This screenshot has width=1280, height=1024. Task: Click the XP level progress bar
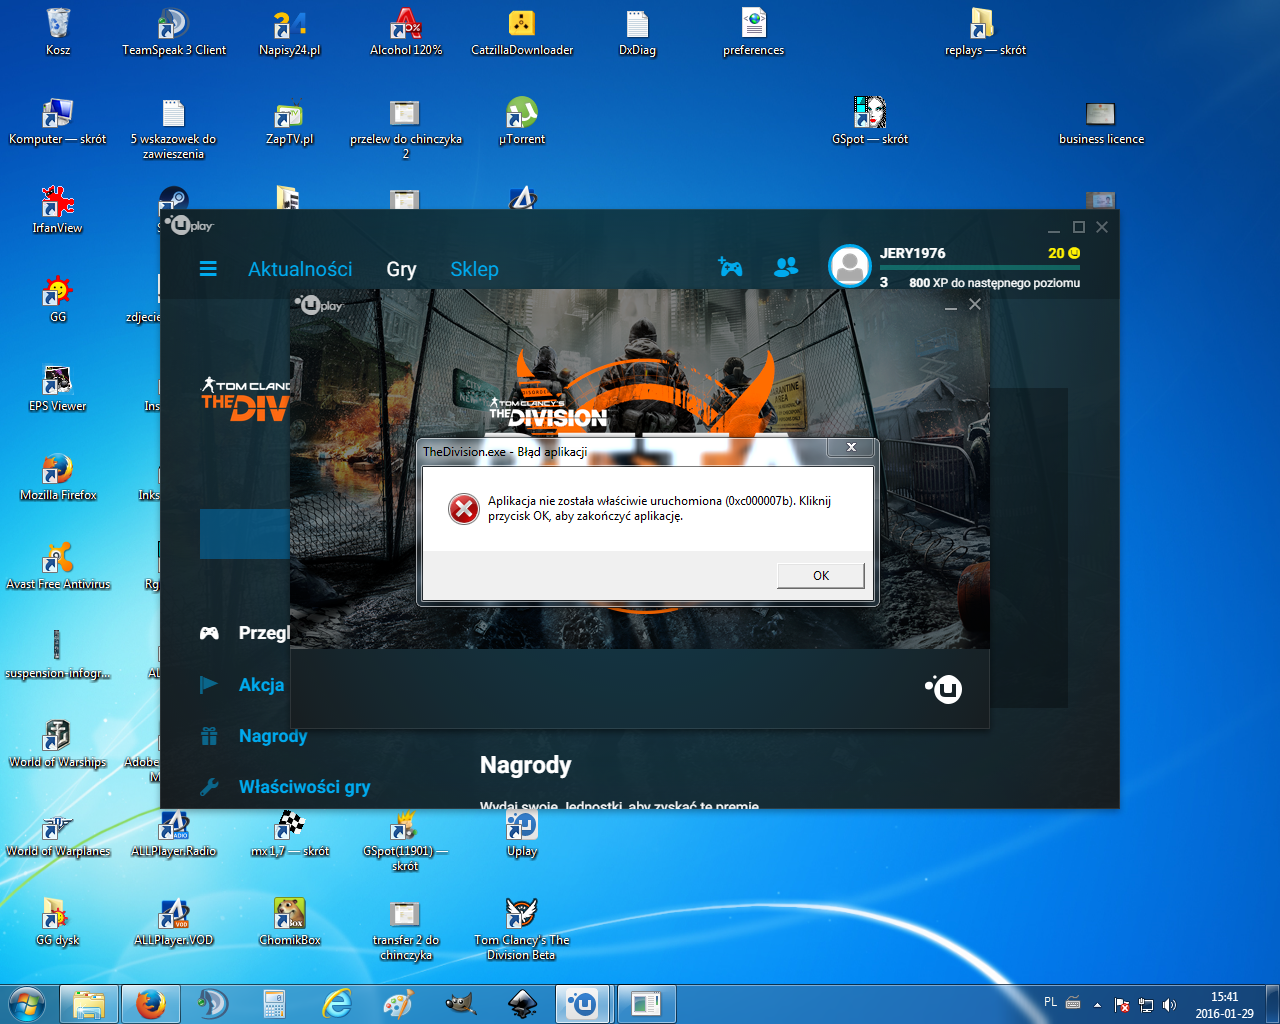click(x=980, y=267)
